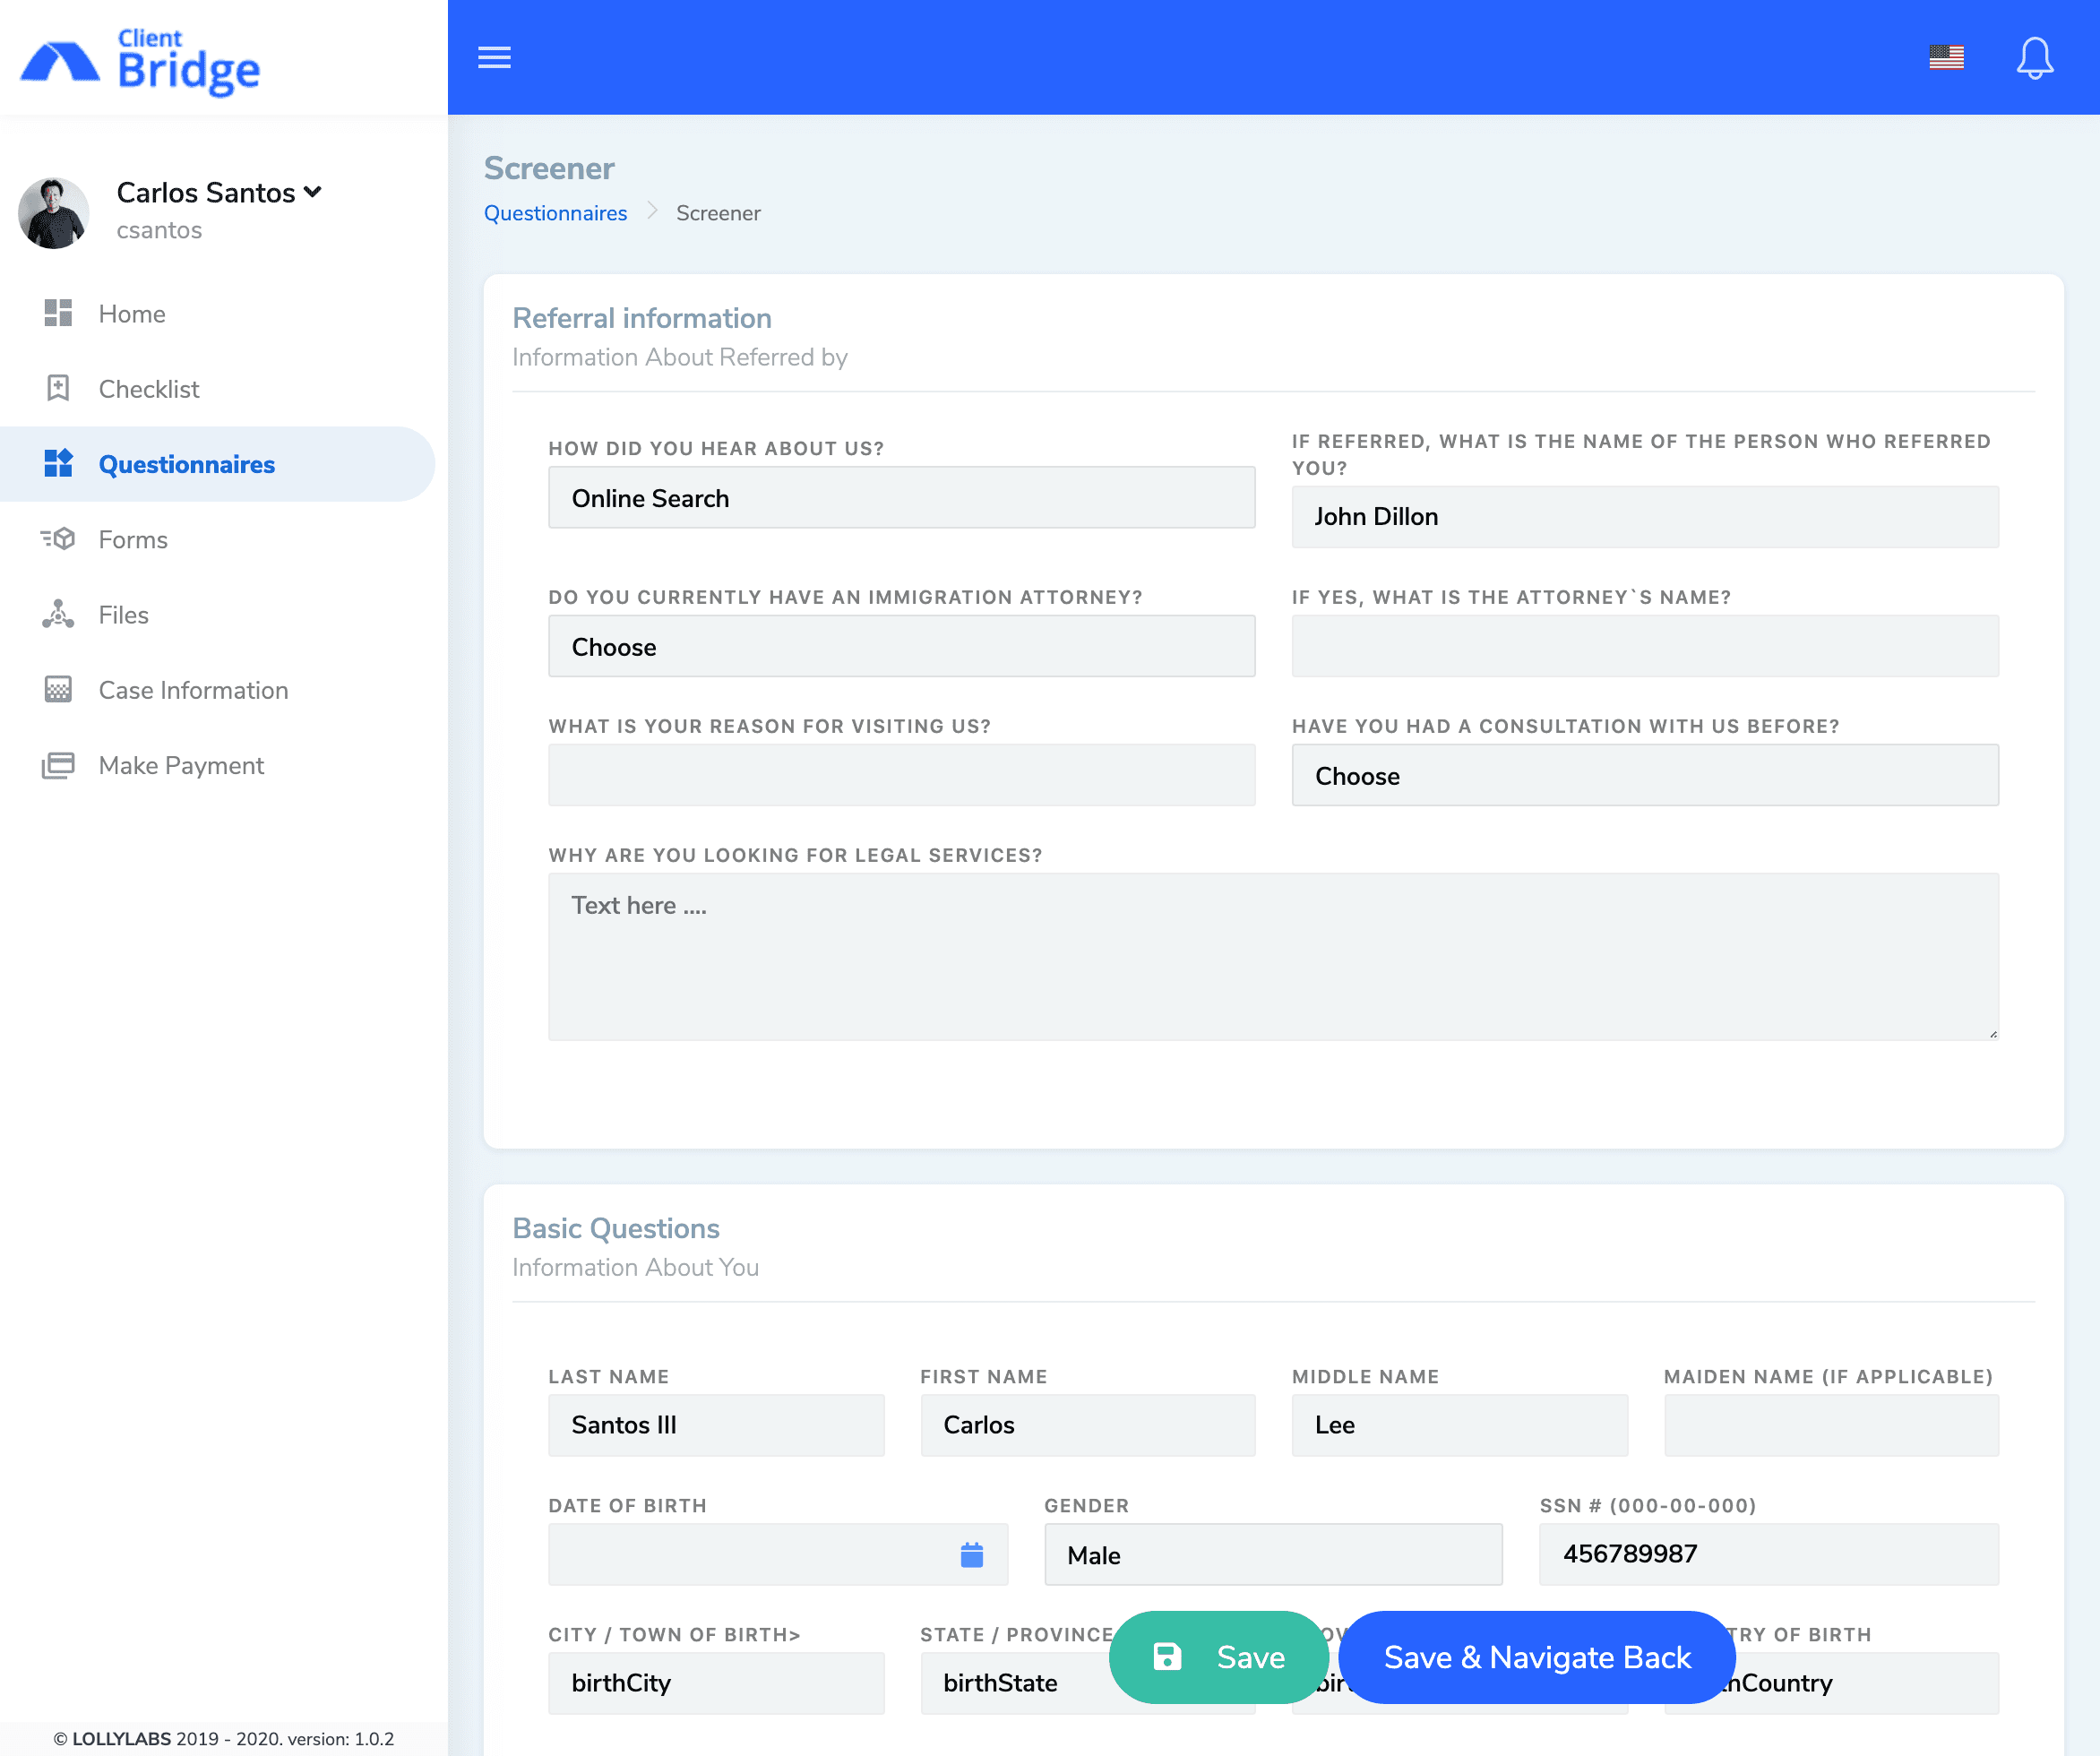
Task: Click the Home dashboard icon in sidebar
Action: coord(58,313)
